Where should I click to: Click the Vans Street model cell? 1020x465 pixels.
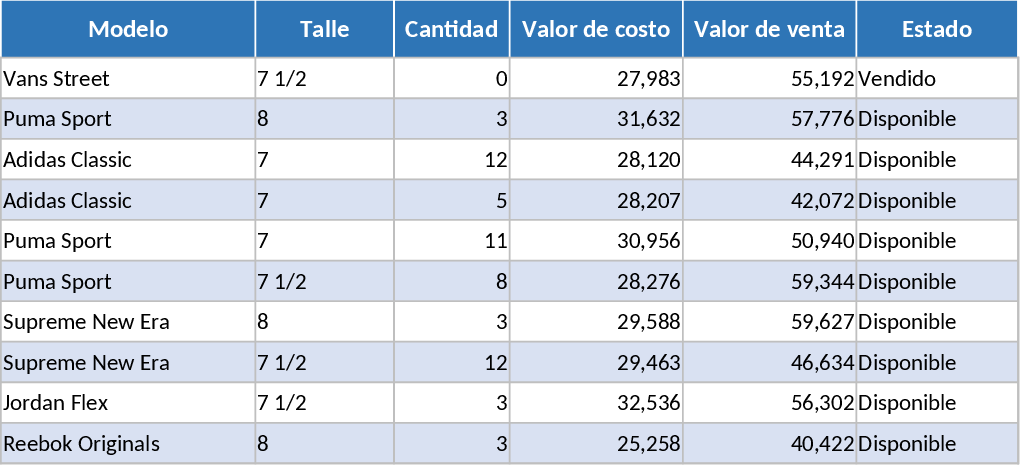57,78
